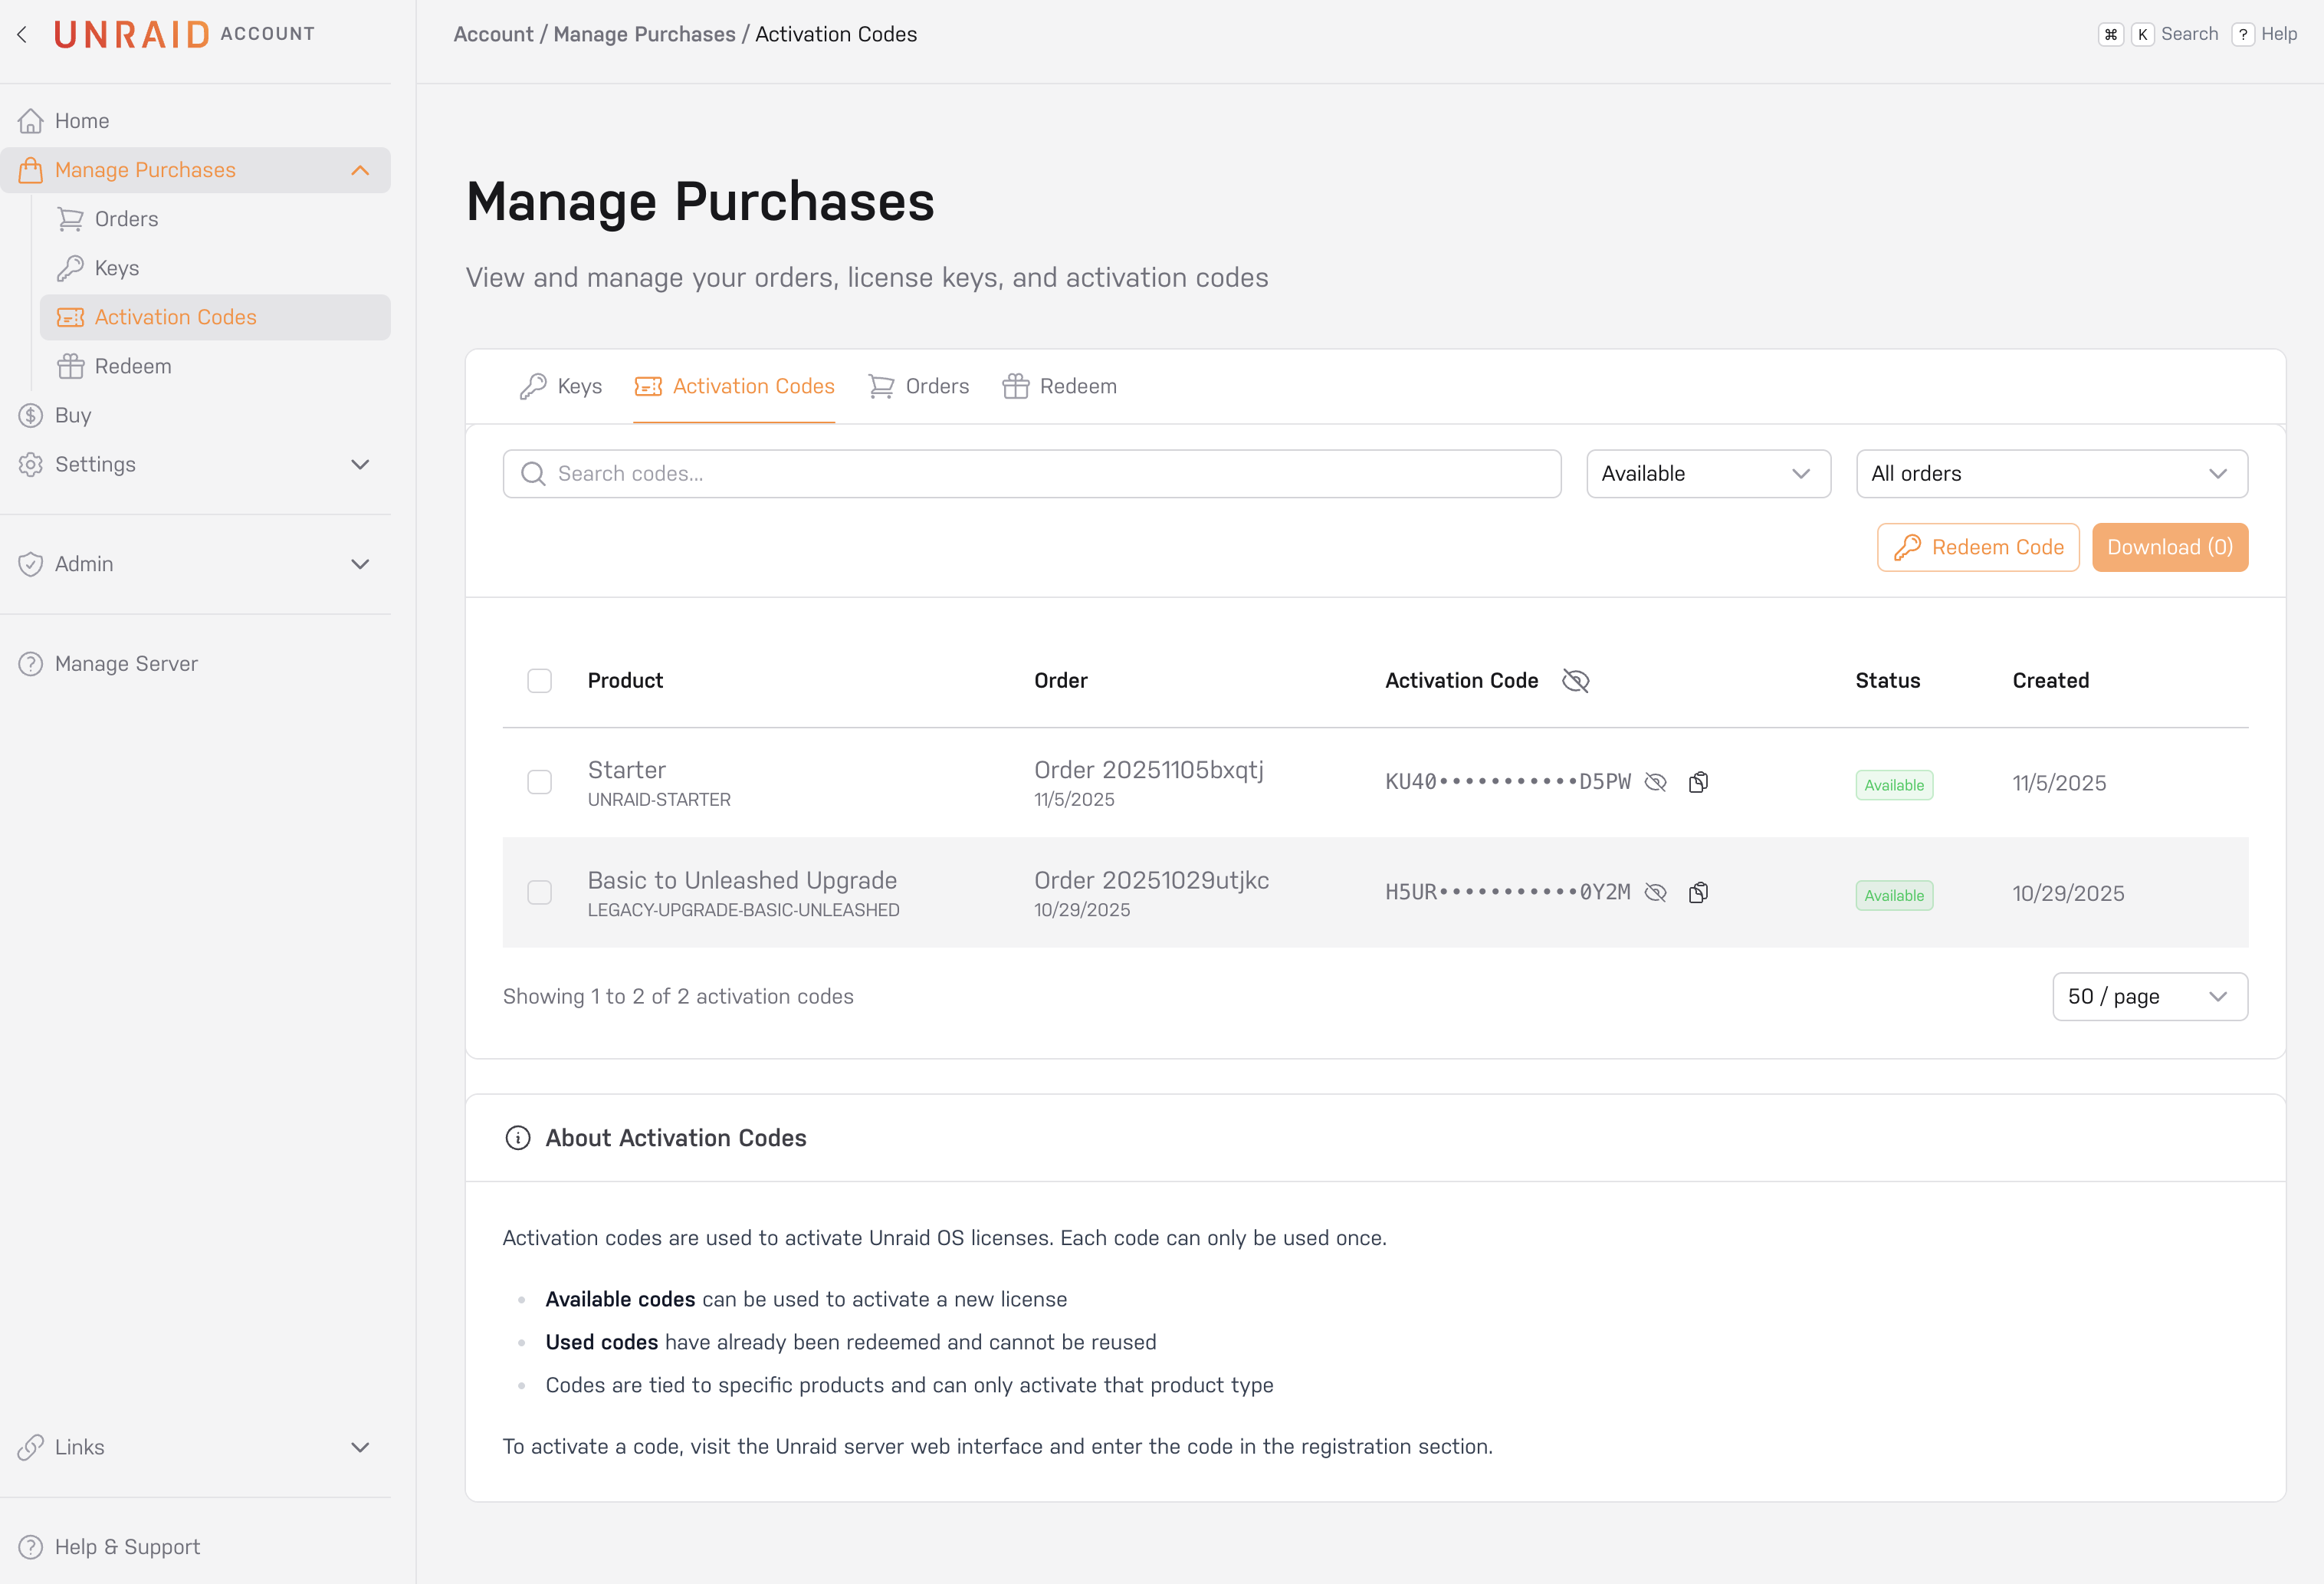Click the Redeem Code button

(1977, 547)
